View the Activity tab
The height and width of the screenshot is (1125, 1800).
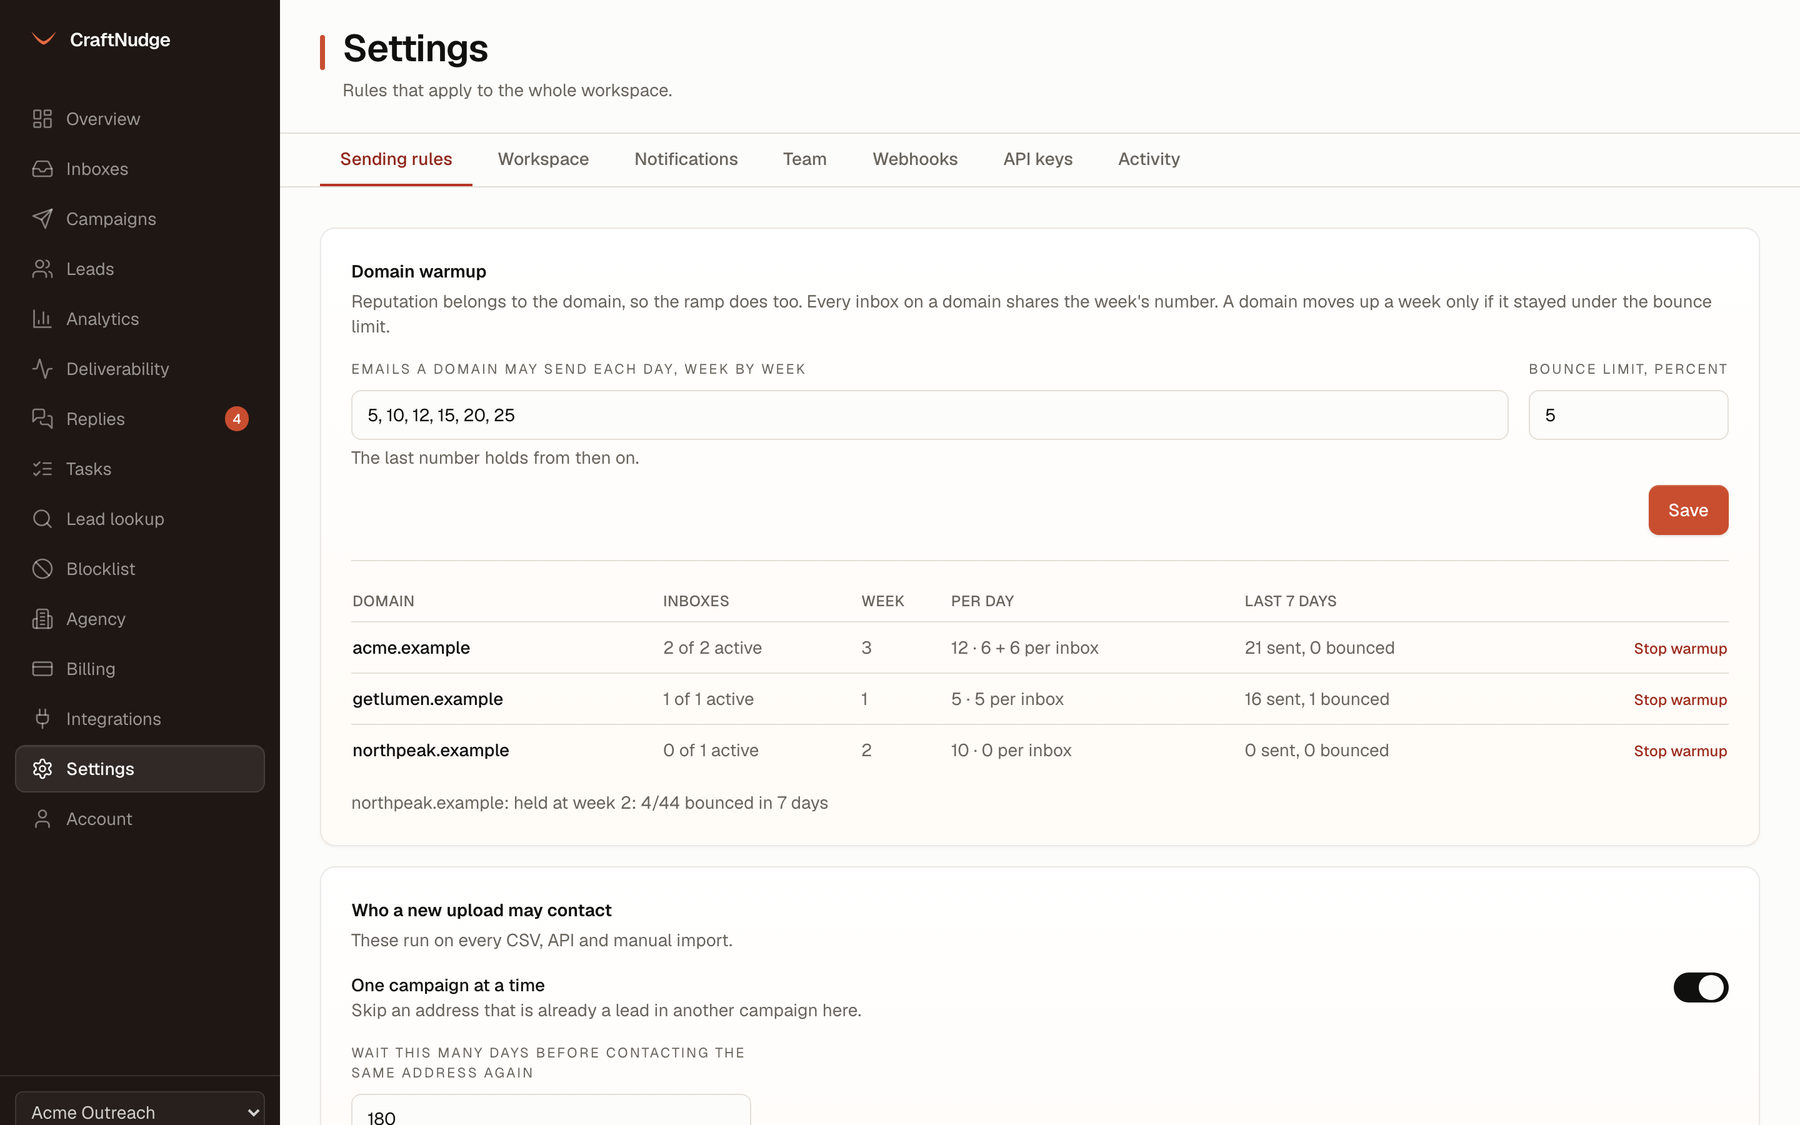(x=1149, y=159)
